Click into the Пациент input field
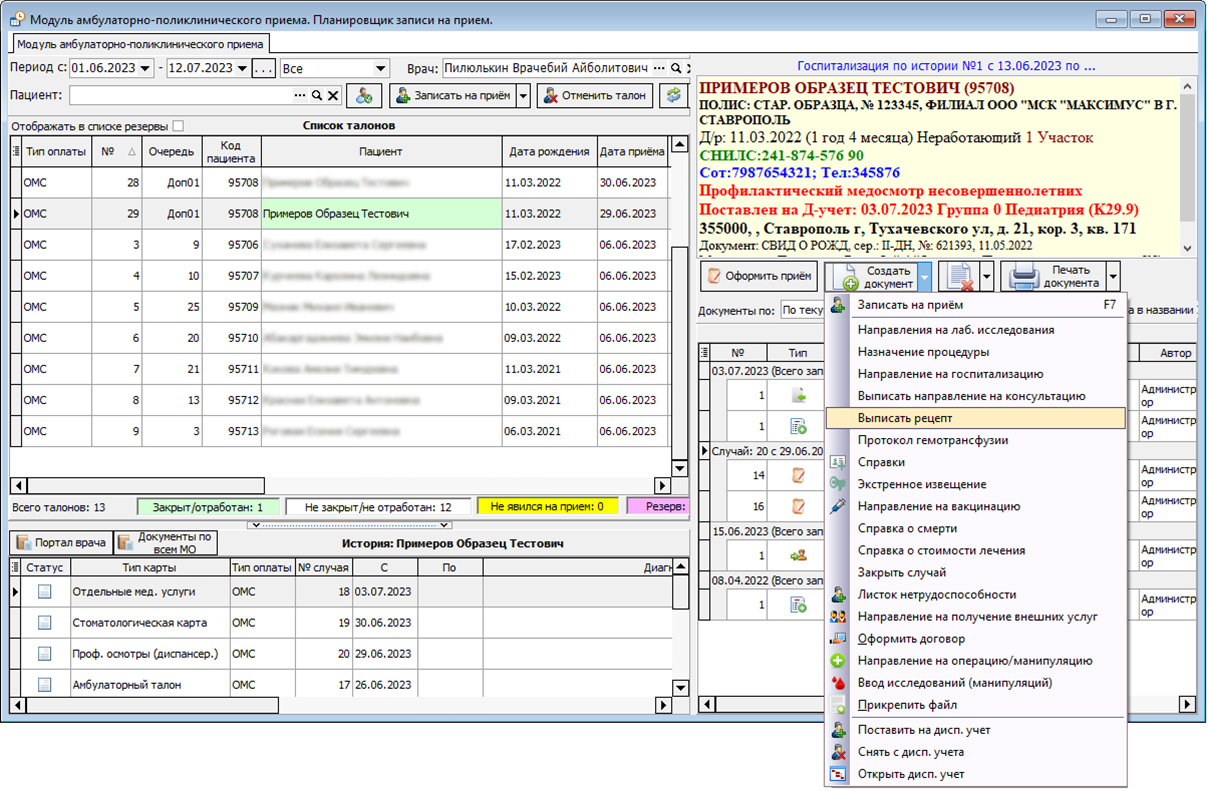Screen dimensions: 1208x791 tap(180, 96)
